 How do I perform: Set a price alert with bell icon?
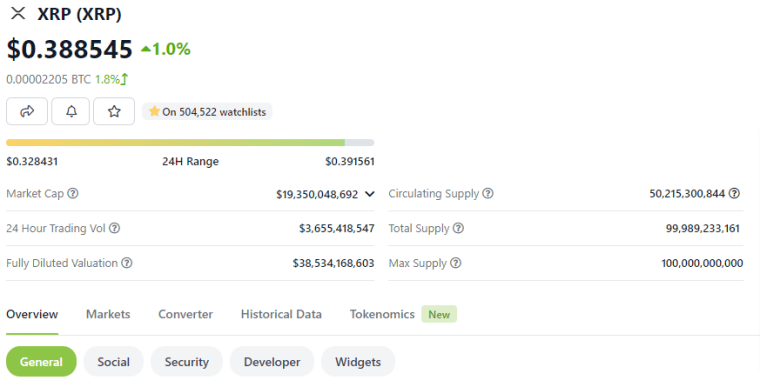coord(71,111)
